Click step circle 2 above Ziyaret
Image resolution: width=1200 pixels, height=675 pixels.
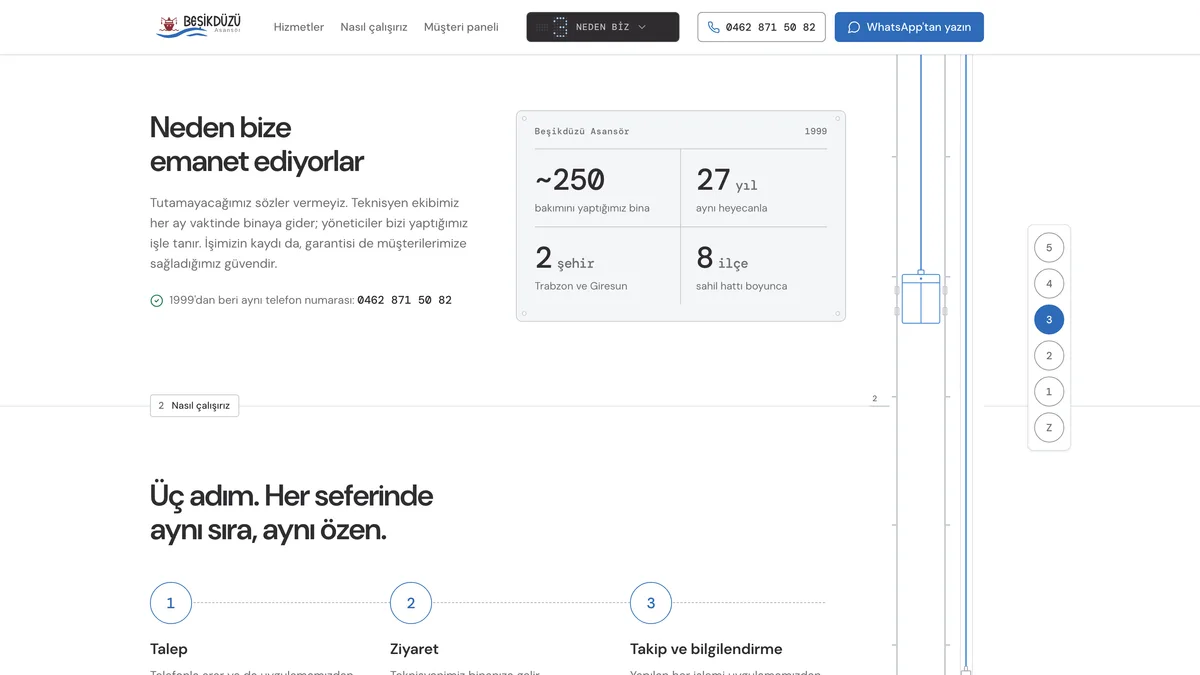411,603
